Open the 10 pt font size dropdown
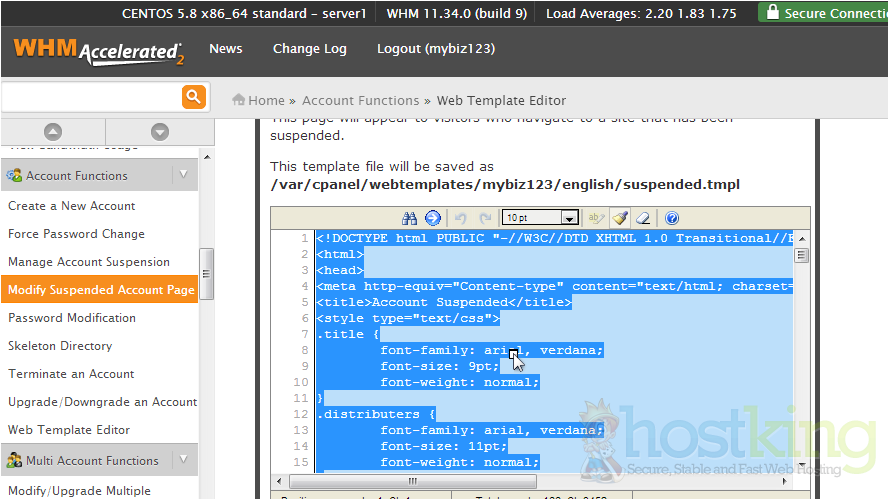This screenshot has width=889, height=500. tap(541, 218)
